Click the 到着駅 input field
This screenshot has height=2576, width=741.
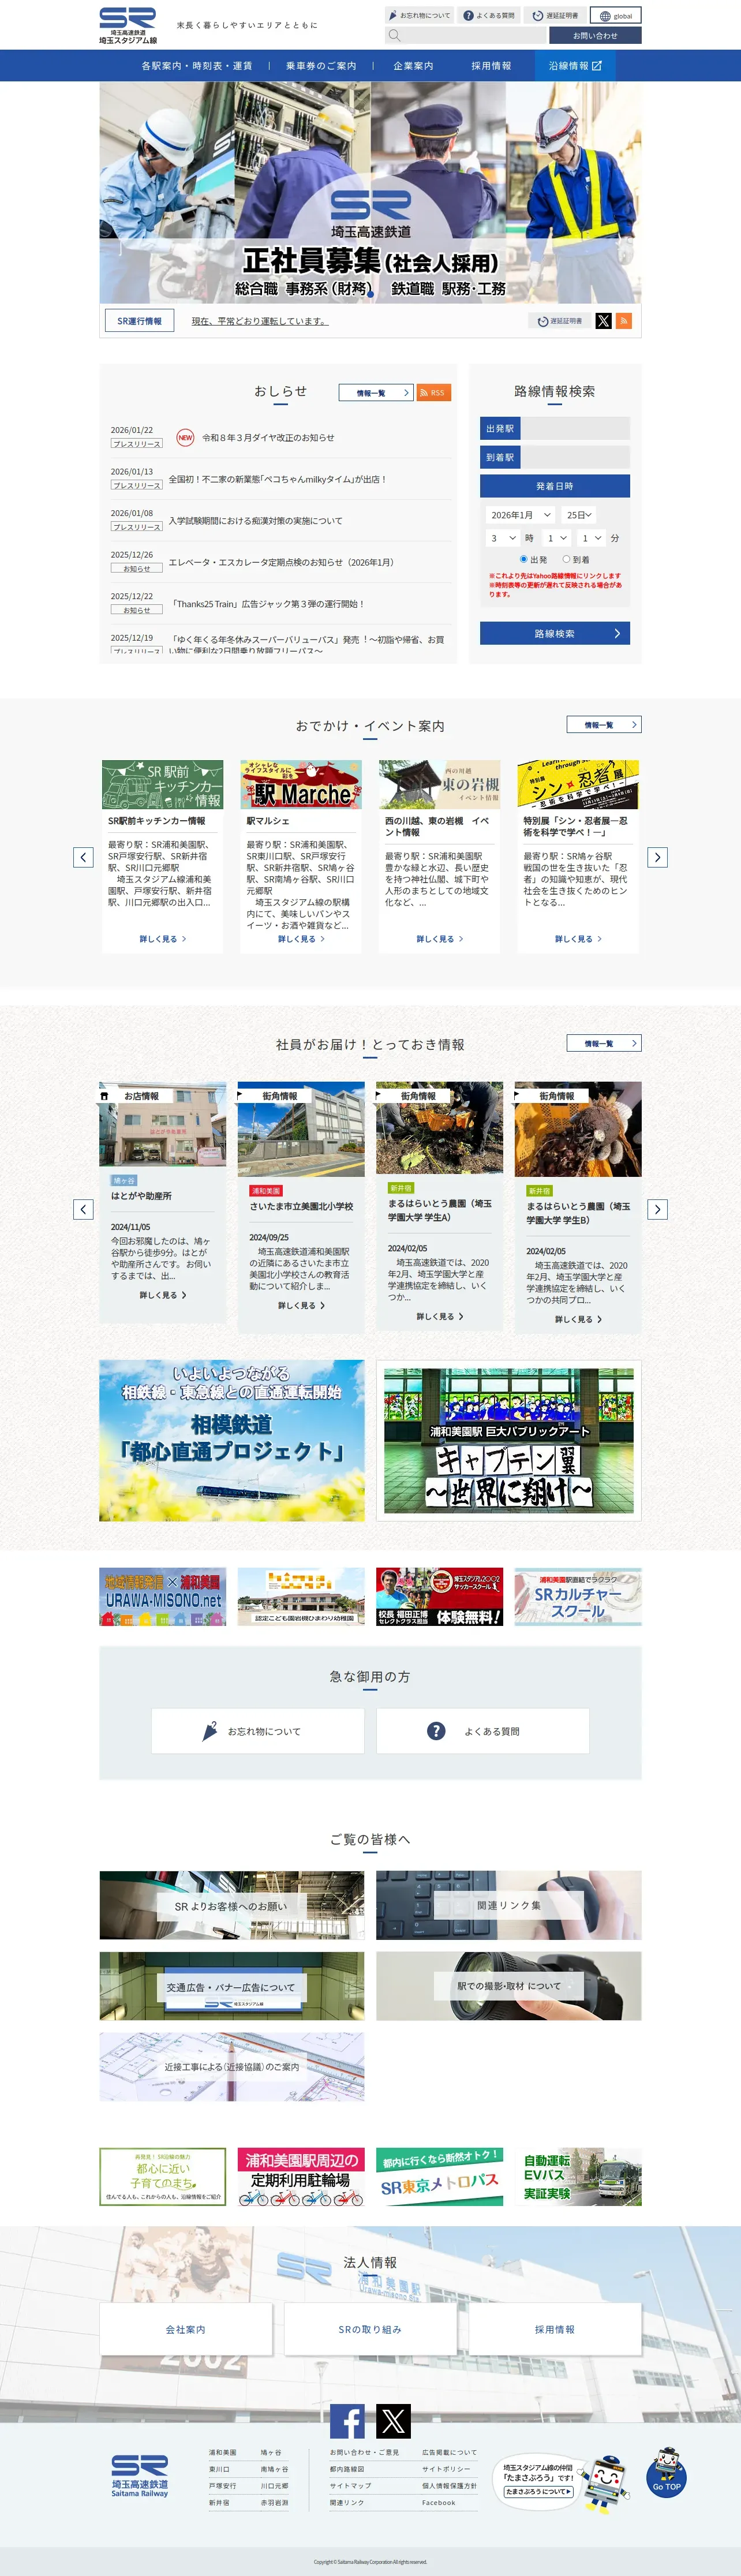click(x=575, y=457)
